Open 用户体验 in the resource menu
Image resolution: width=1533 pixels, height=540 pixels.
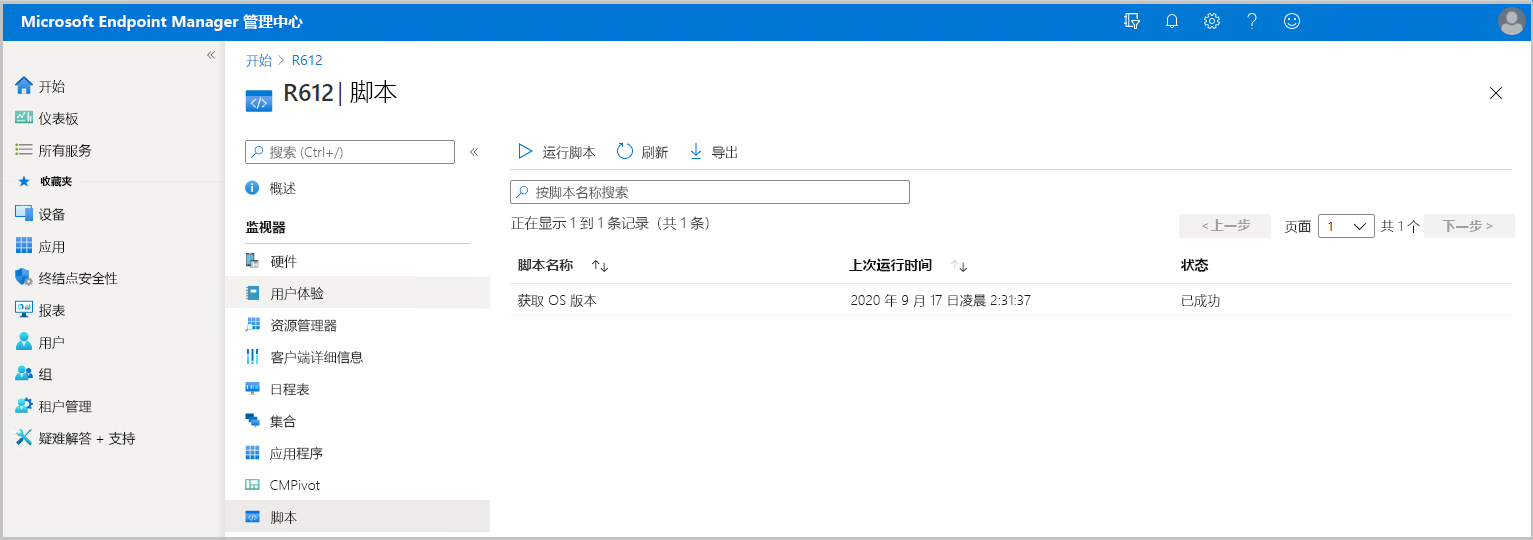coord(358,293)
